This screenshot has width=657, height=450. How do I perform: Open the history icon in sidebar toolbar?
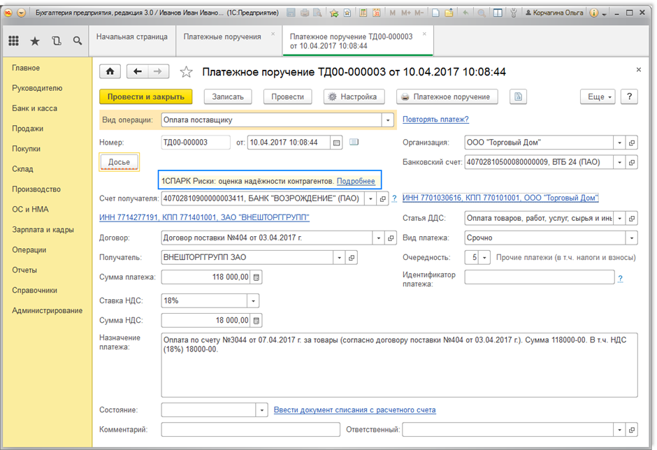click(x=56, y=41)
